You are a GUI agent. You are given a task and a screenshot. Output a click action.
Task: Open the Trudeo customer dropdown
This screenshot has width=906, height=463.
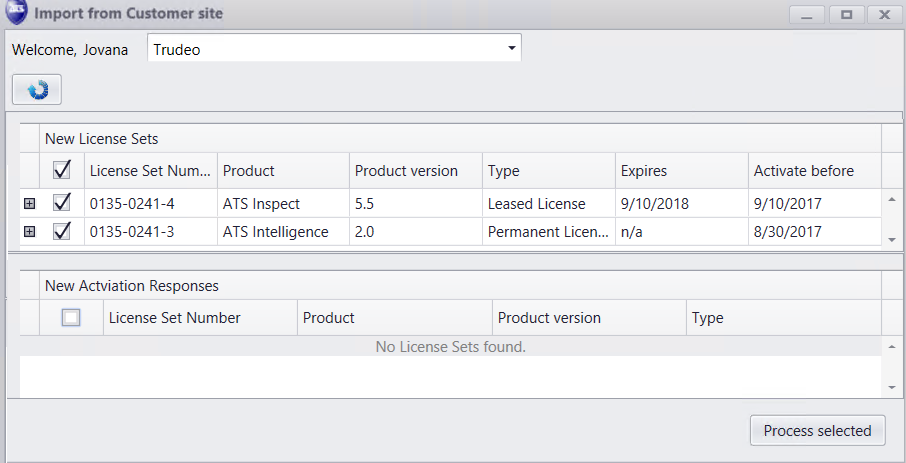click(x=511, y=48)
